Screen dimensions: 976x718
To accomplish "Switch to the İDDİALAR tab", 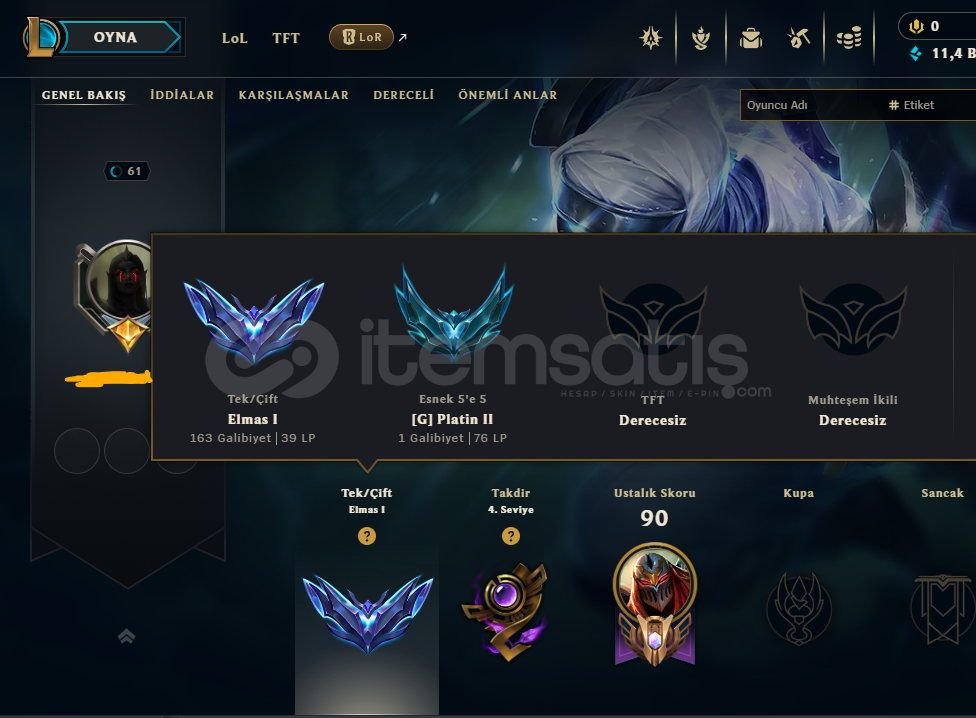I will [182, 95].
